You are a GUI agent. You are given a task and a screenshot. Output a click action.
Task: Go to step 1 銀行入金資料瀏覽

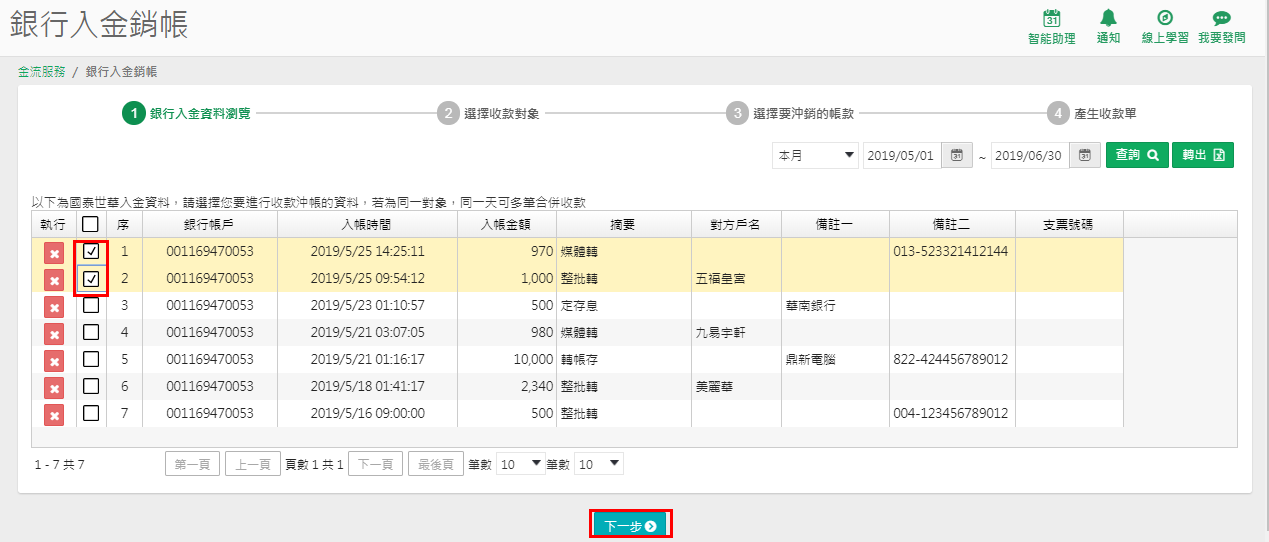(186, 113)
